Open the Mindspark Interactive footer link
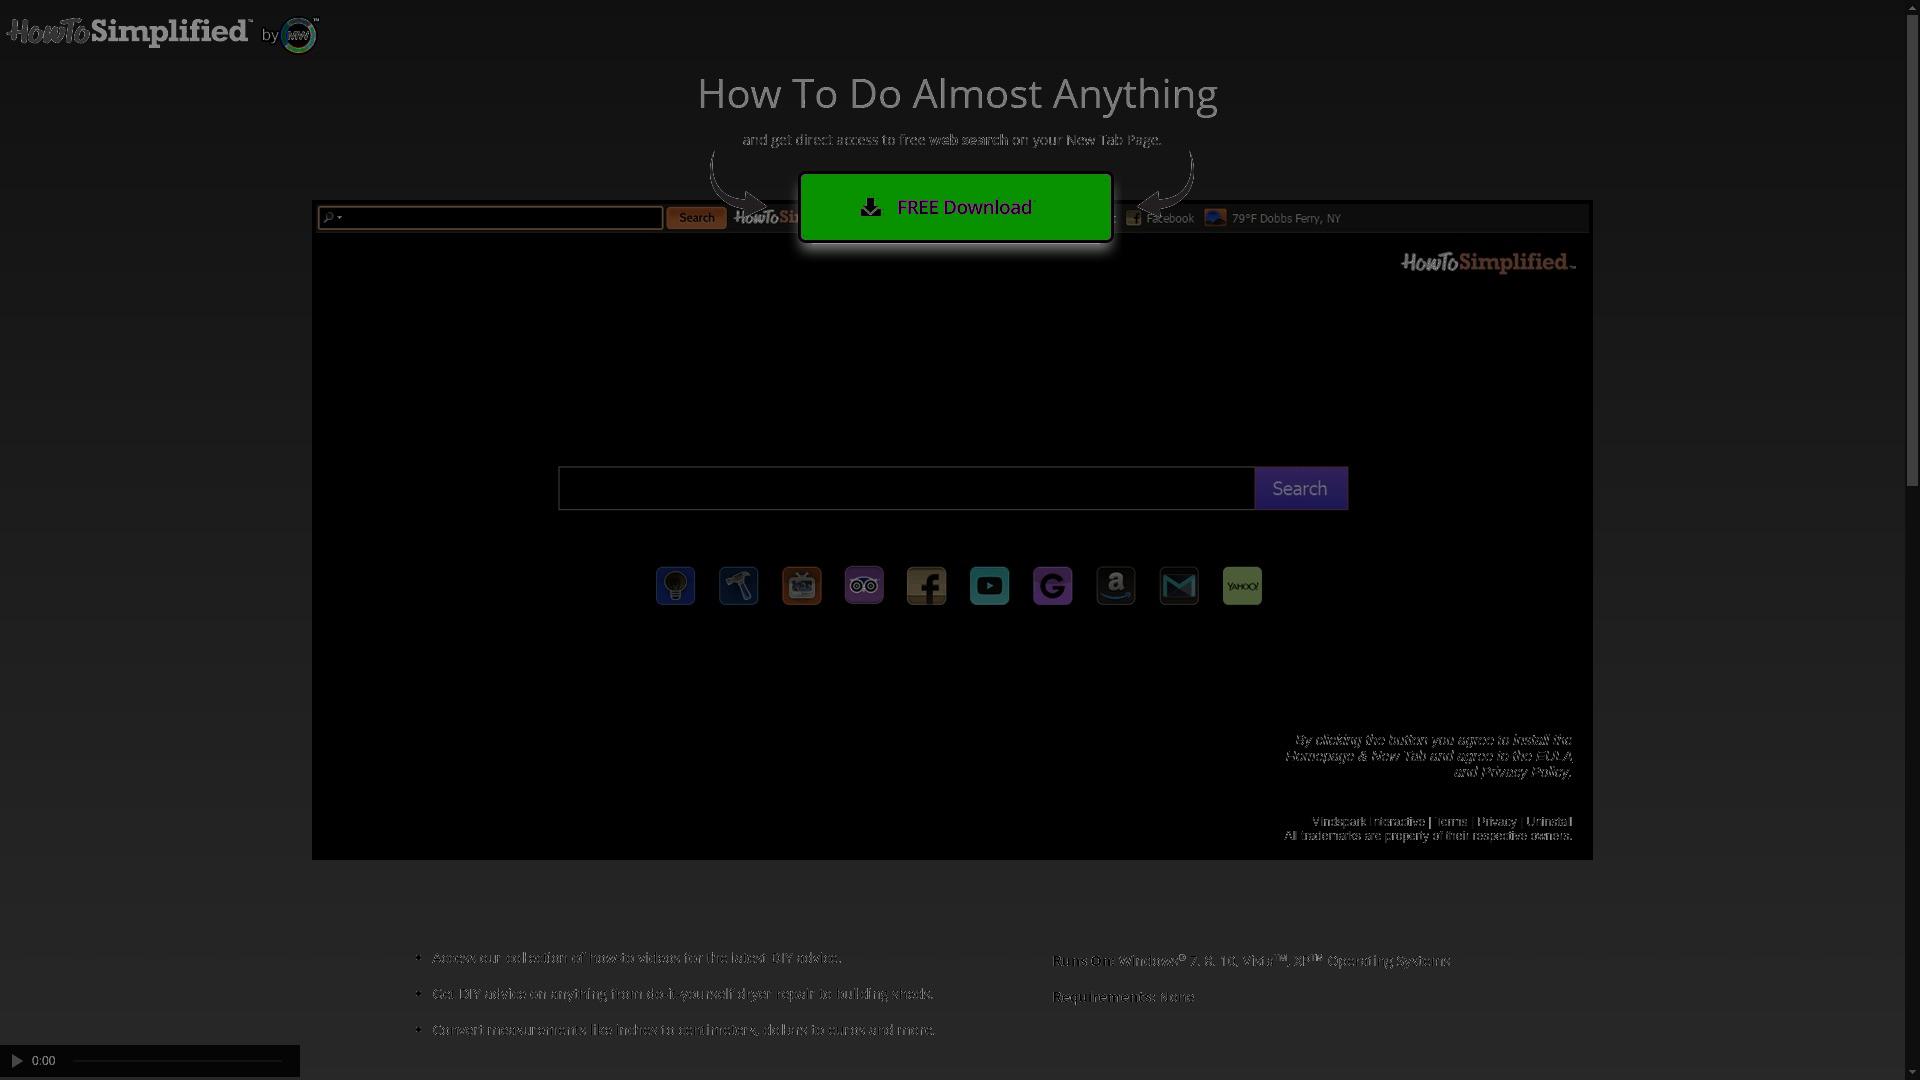1920x1080 pixels. [1368, 822]
